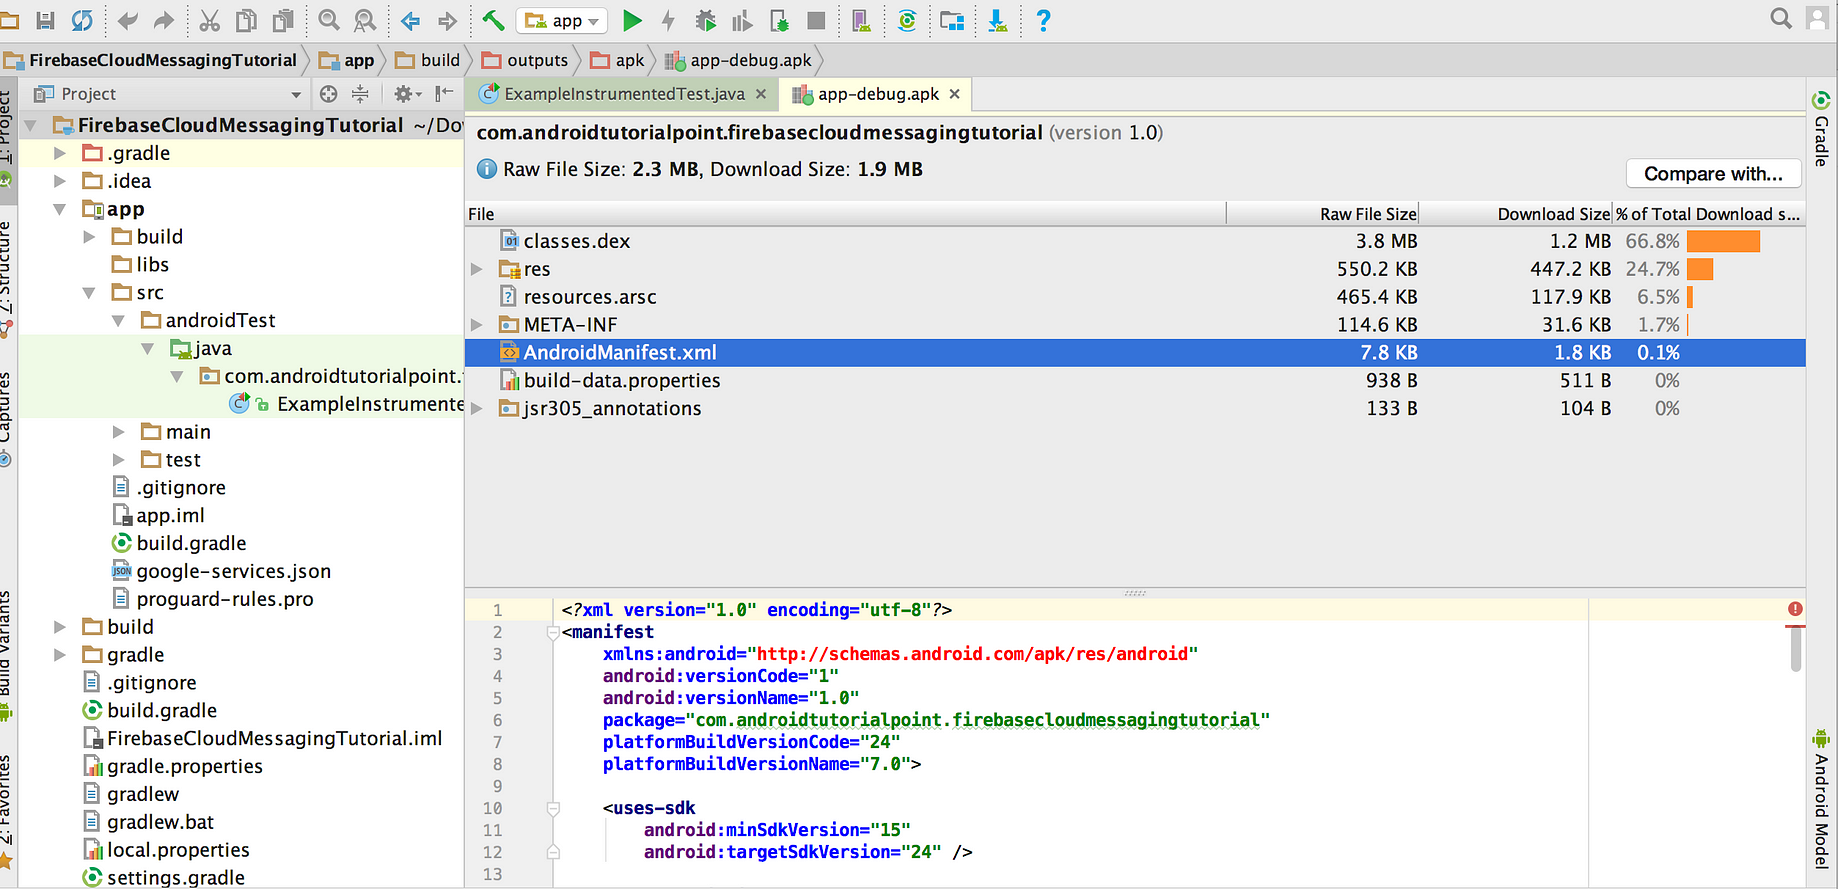Hide the Project tool window

[x=445, y=94]
